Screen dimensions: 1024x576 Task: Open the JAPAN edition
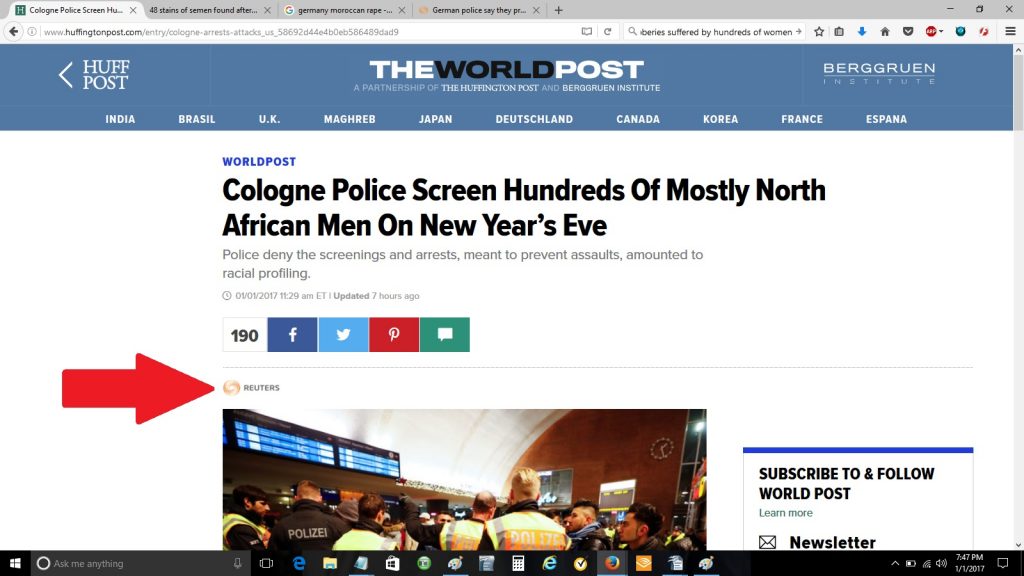pyautogui.click(x=436, y=119)
